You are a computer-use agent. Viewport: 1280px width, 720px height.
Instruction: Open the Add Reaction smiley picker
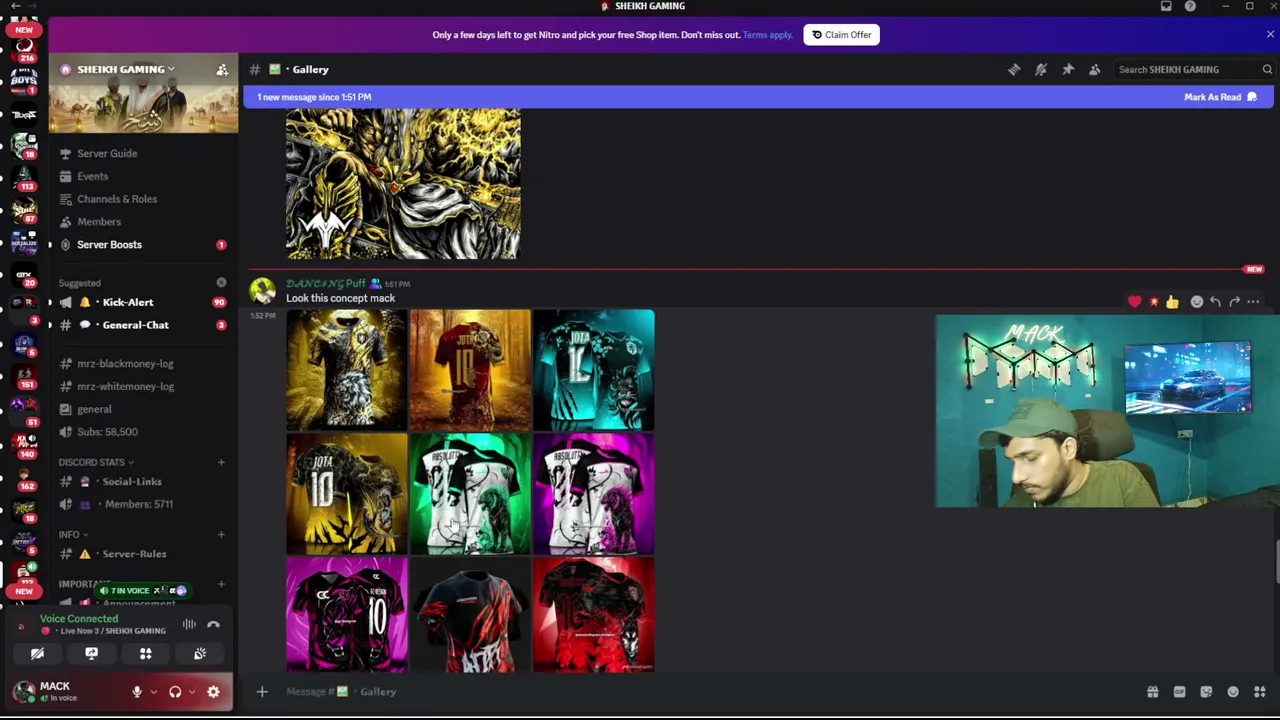pos(1196,301)
